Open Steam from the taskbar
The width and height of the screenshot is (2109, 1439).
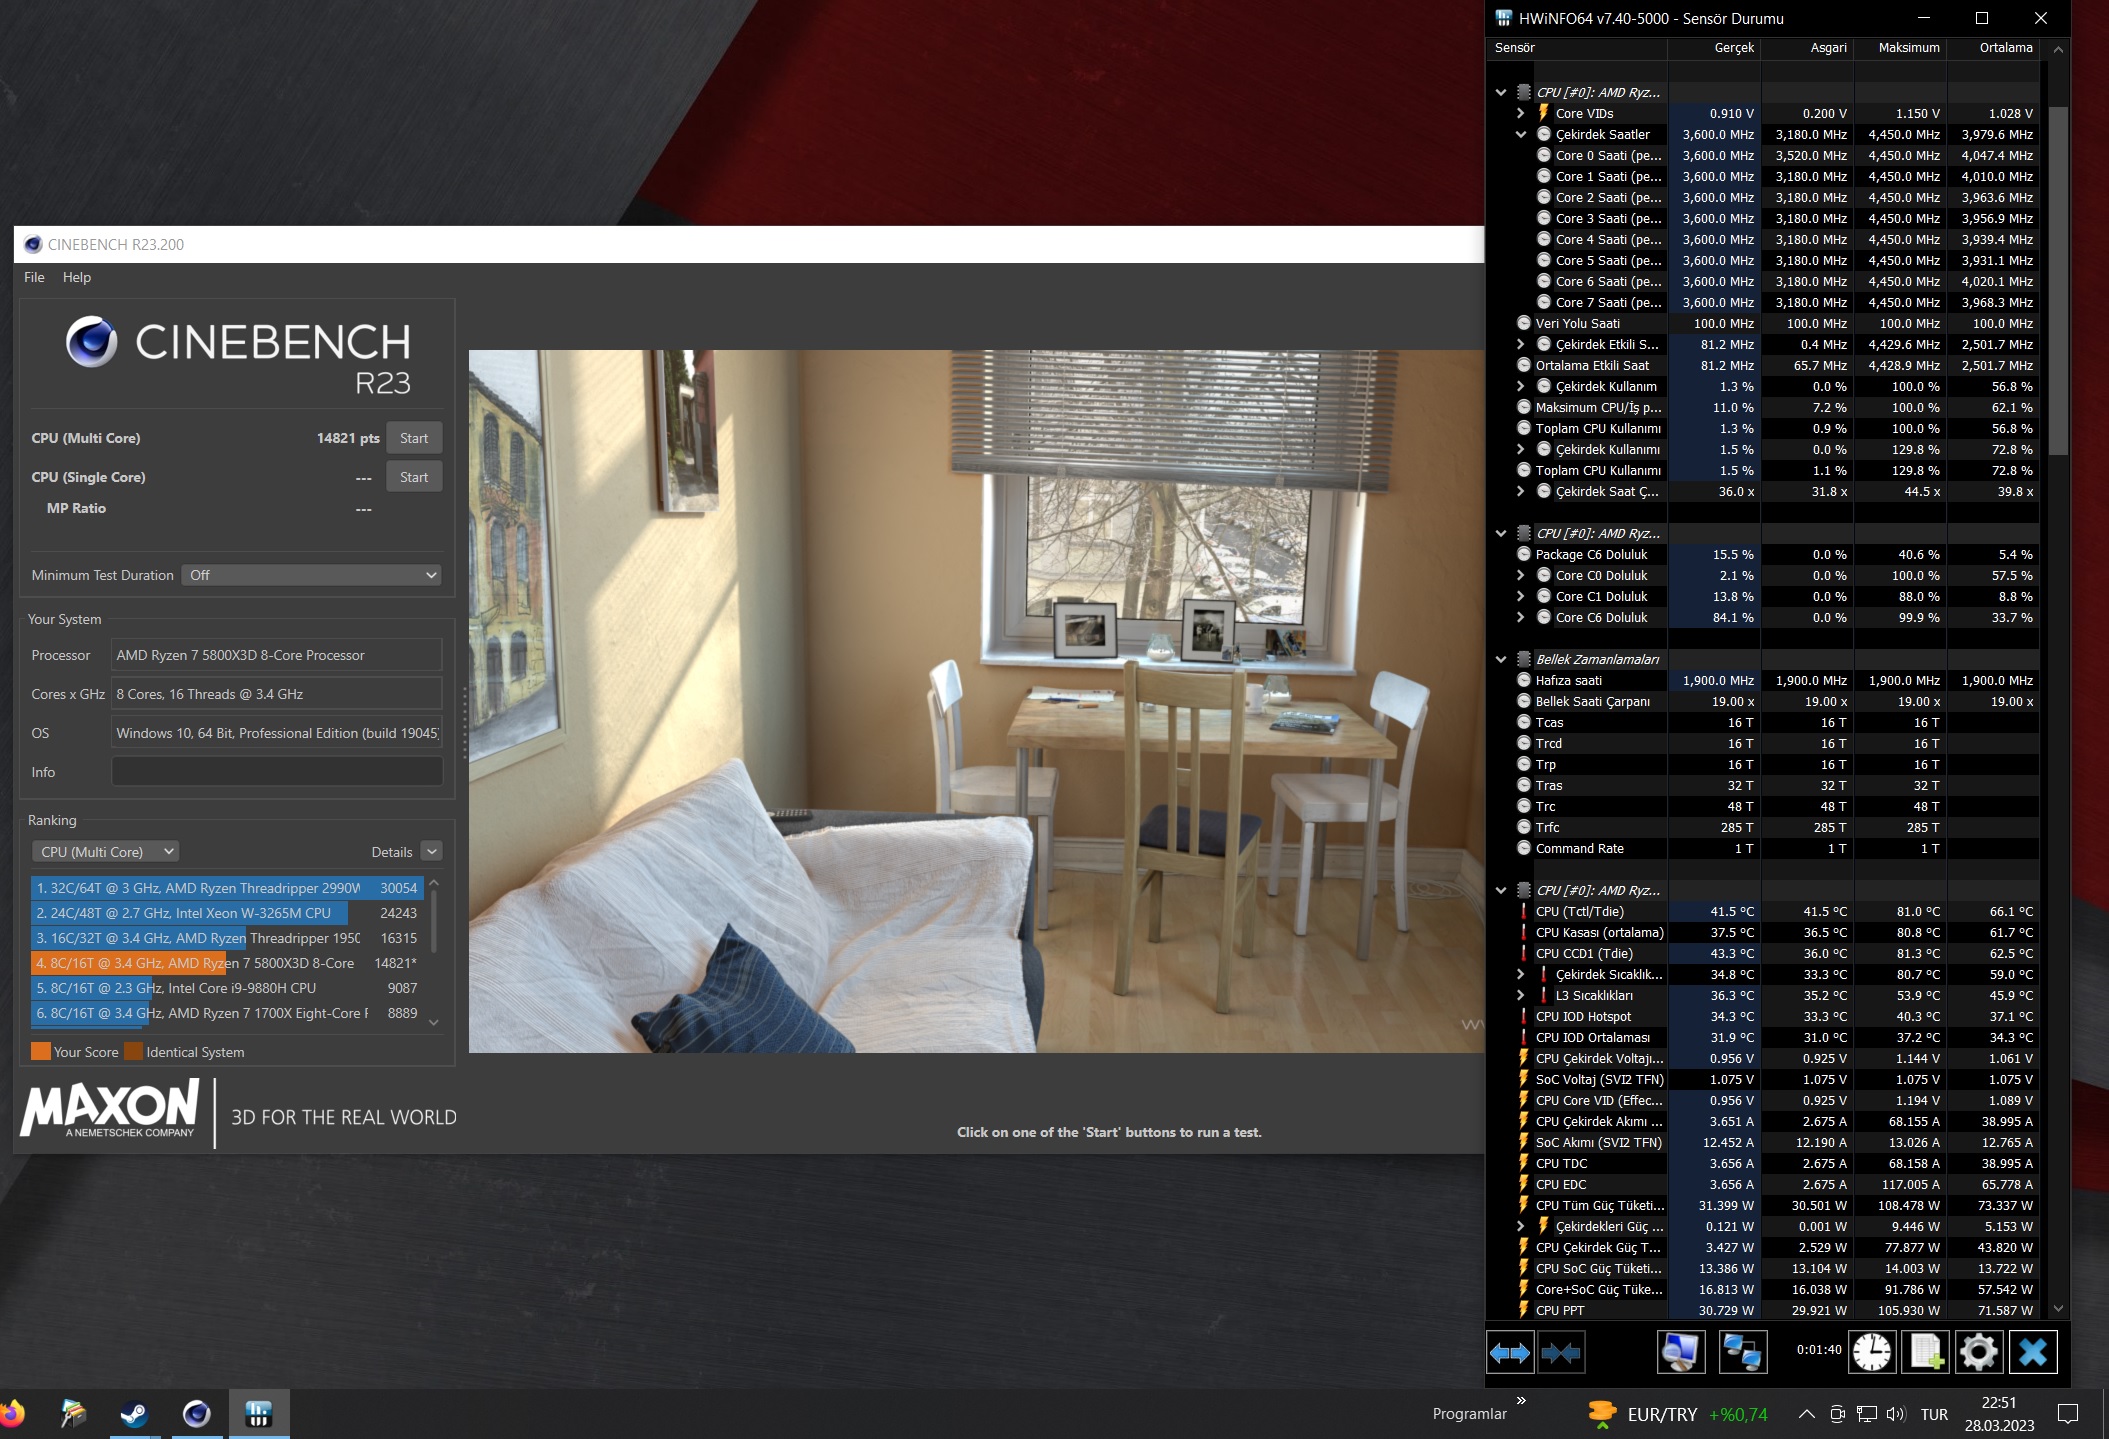tap(134, 1414)
